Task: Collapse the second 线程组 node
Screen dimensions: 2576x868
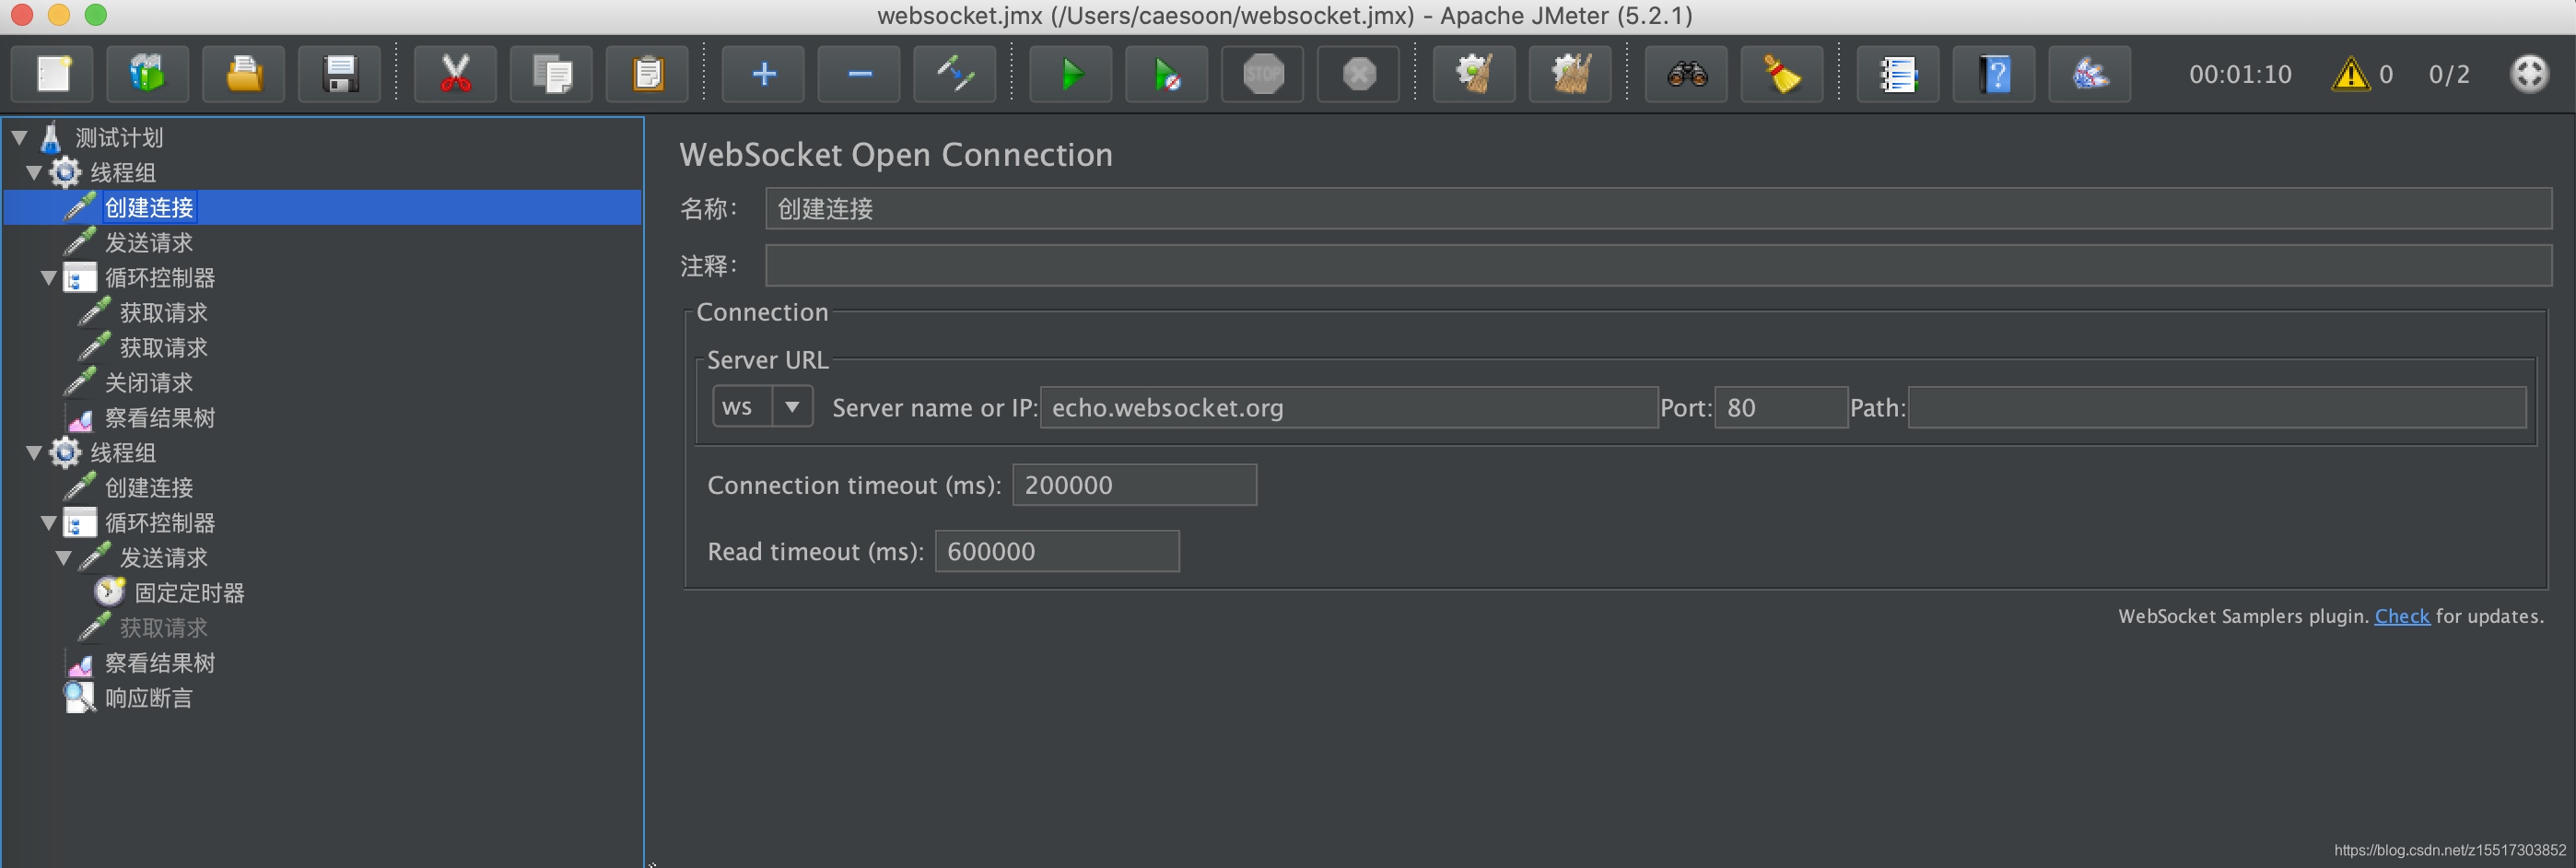Action: (x=34, y=453)
